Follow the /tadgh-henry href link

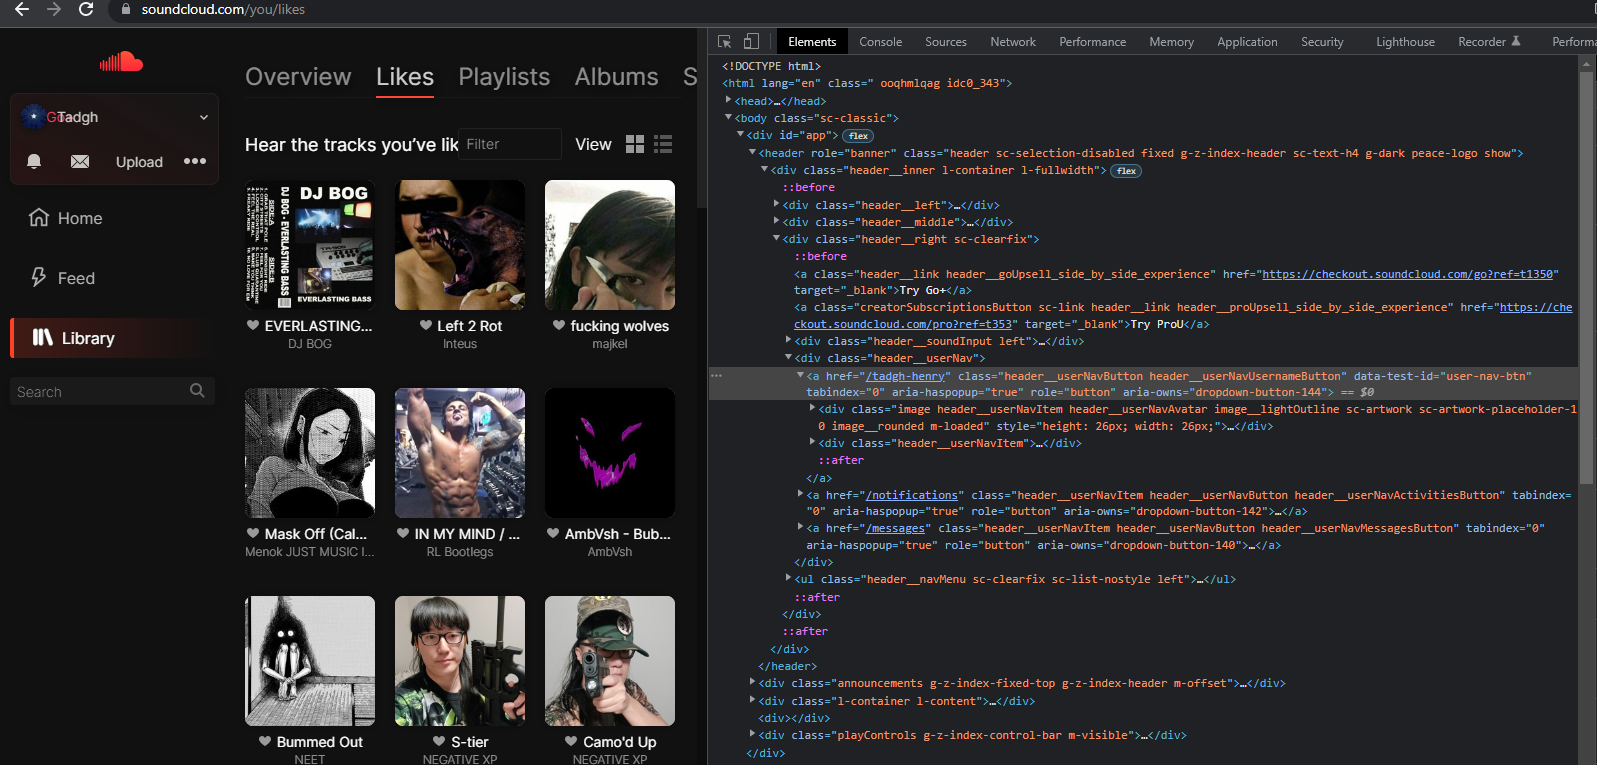[905, 376]
